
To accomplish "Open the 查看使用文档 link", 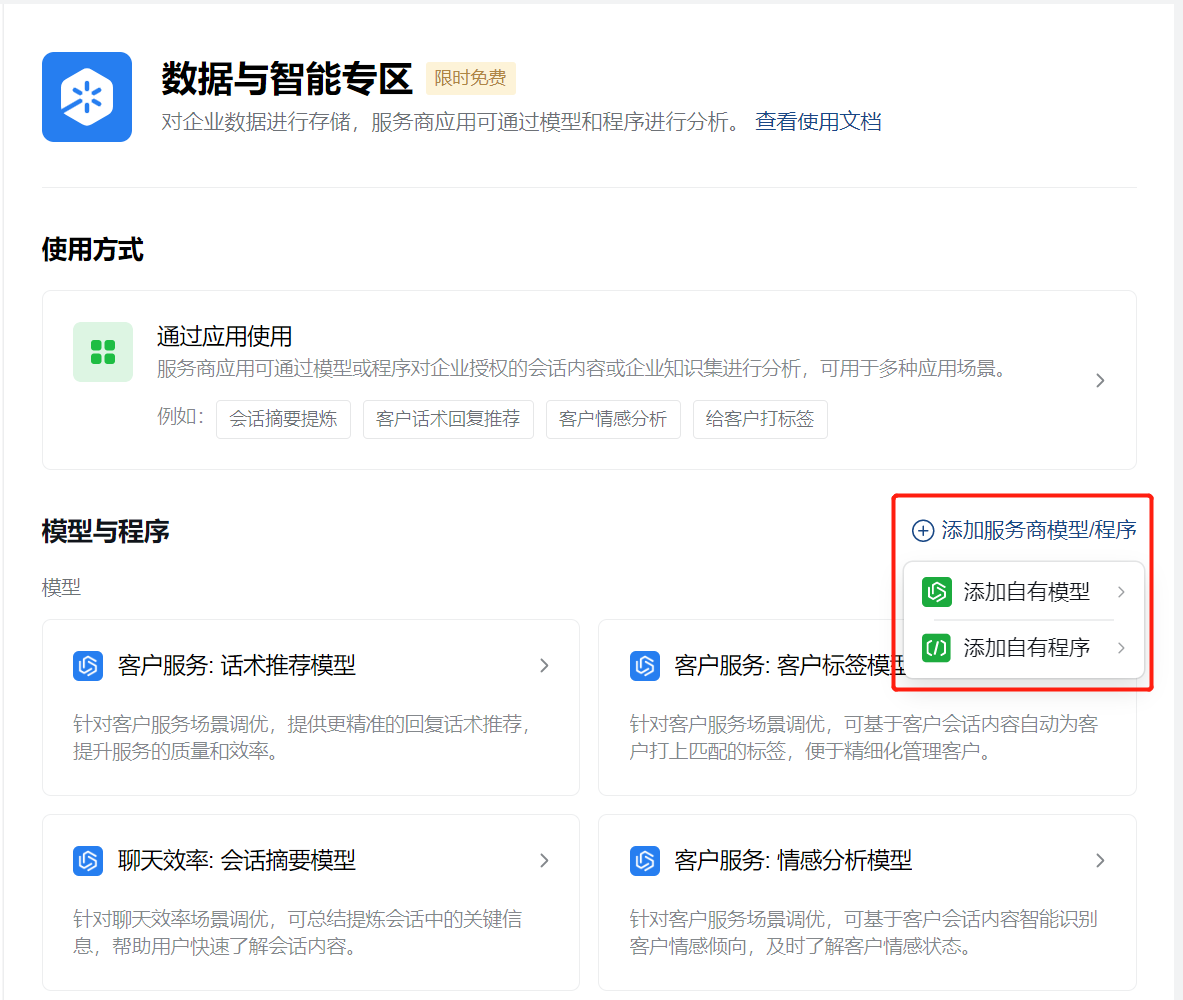I will (x=818, y=122).
